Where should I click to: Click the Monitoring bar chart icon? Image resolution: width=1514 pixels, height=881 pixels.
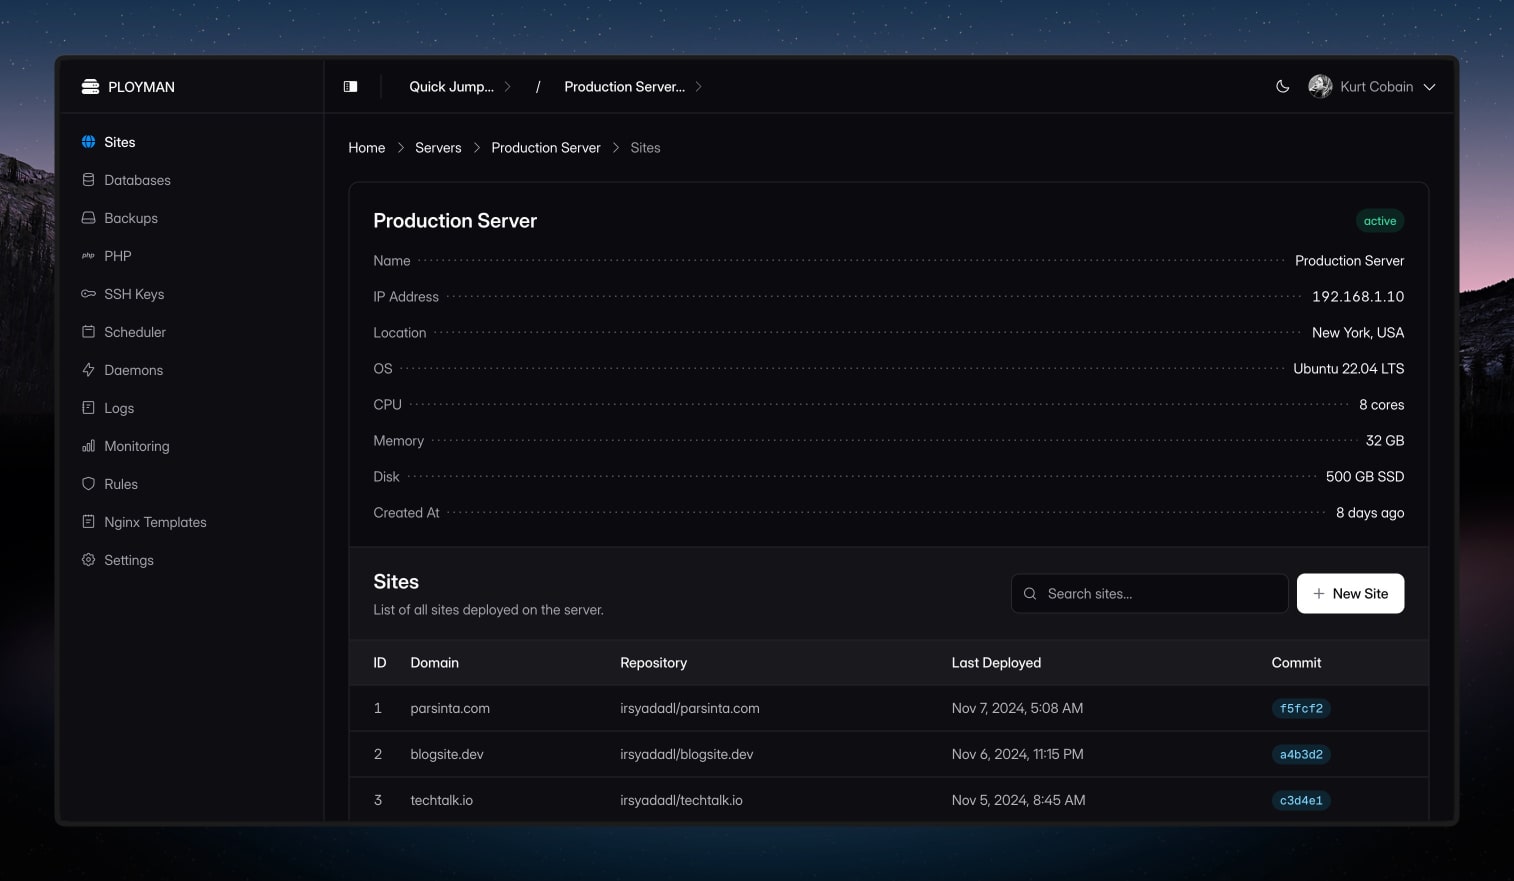coord(88,446)
